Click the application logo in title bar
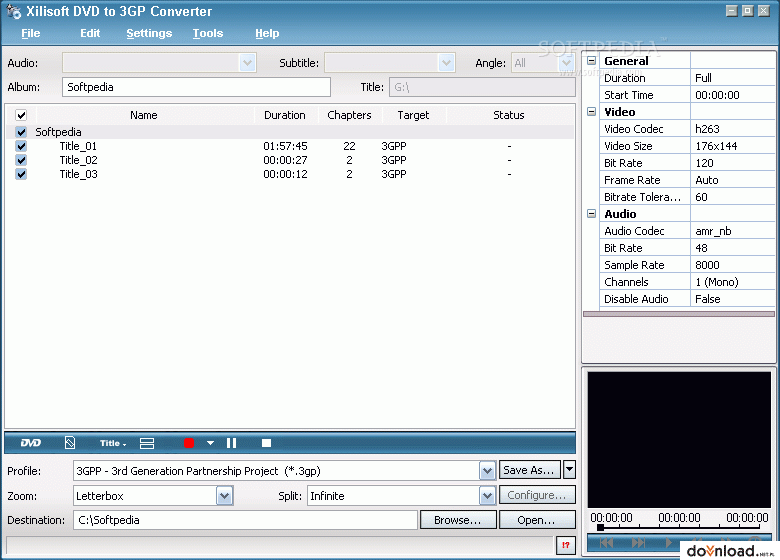This screenshot has width=780, height=560. (x=14, y=11)
